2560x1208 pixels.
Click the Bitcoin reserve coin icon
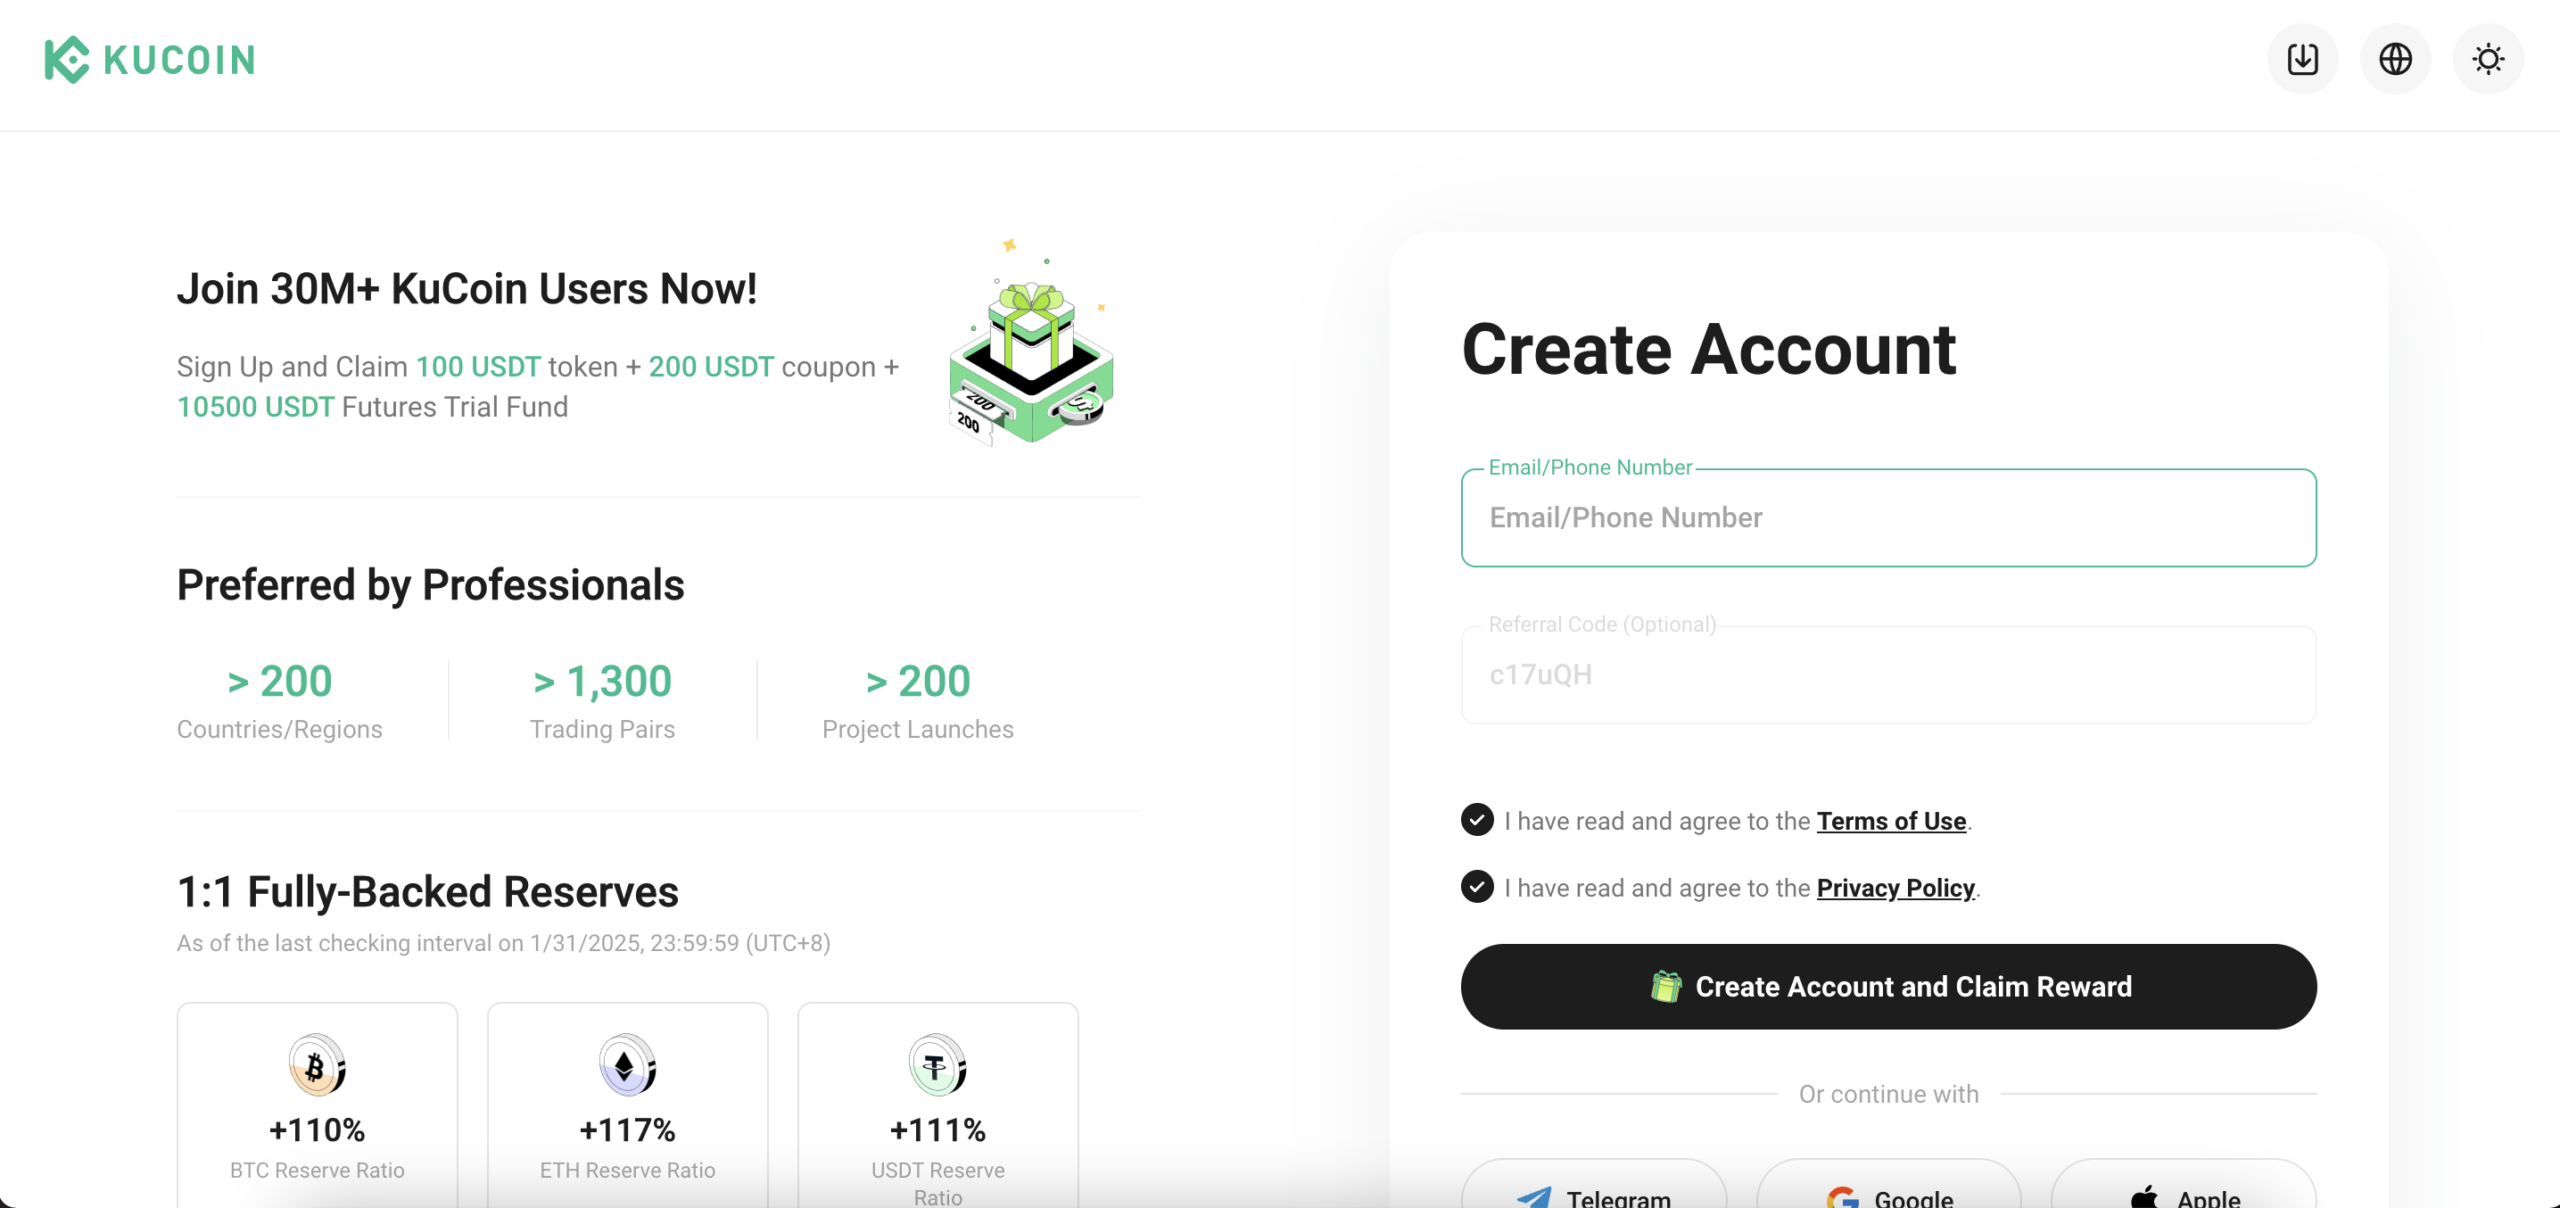coord(317,1066)
